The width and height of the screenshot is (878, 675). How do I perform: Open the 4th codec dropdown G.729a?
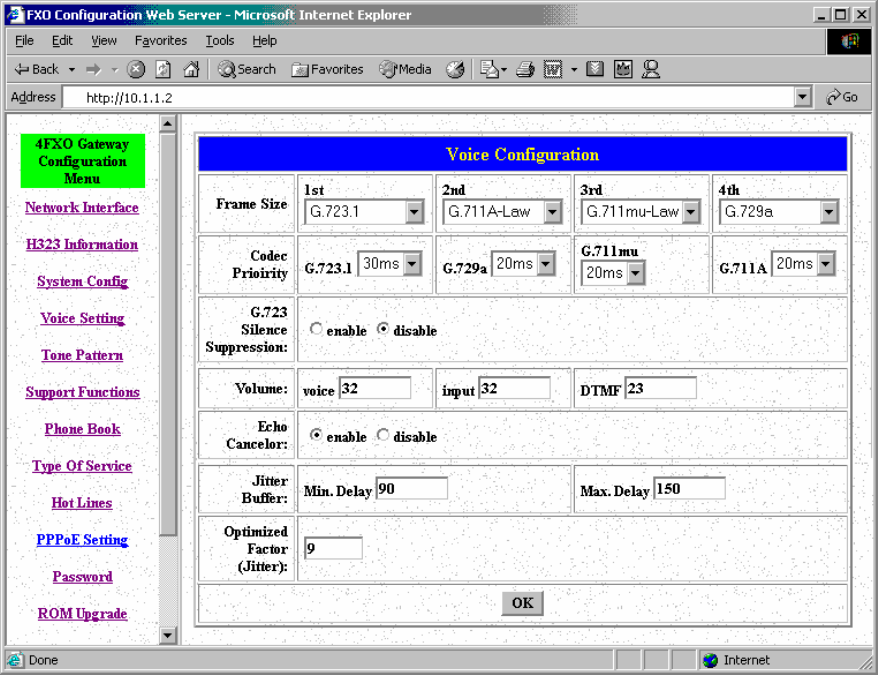(x=828, y=212)
